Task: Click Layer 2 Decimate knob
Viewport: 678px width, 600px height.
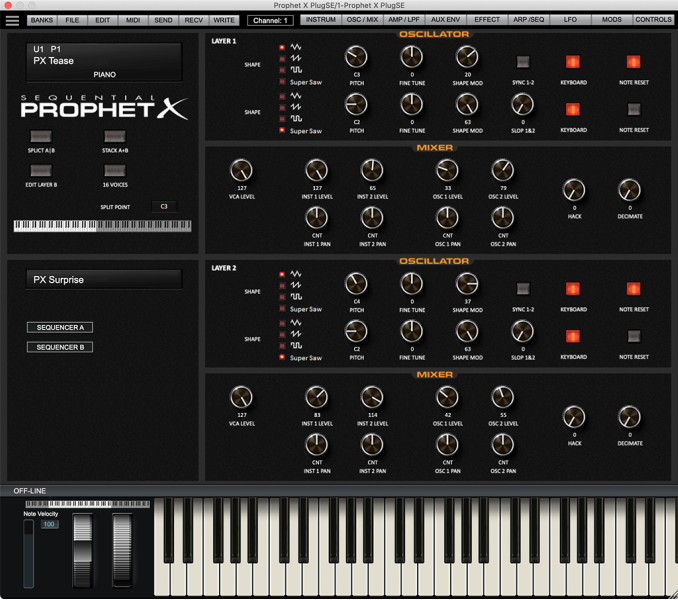Action: click(x=629, y=417)
